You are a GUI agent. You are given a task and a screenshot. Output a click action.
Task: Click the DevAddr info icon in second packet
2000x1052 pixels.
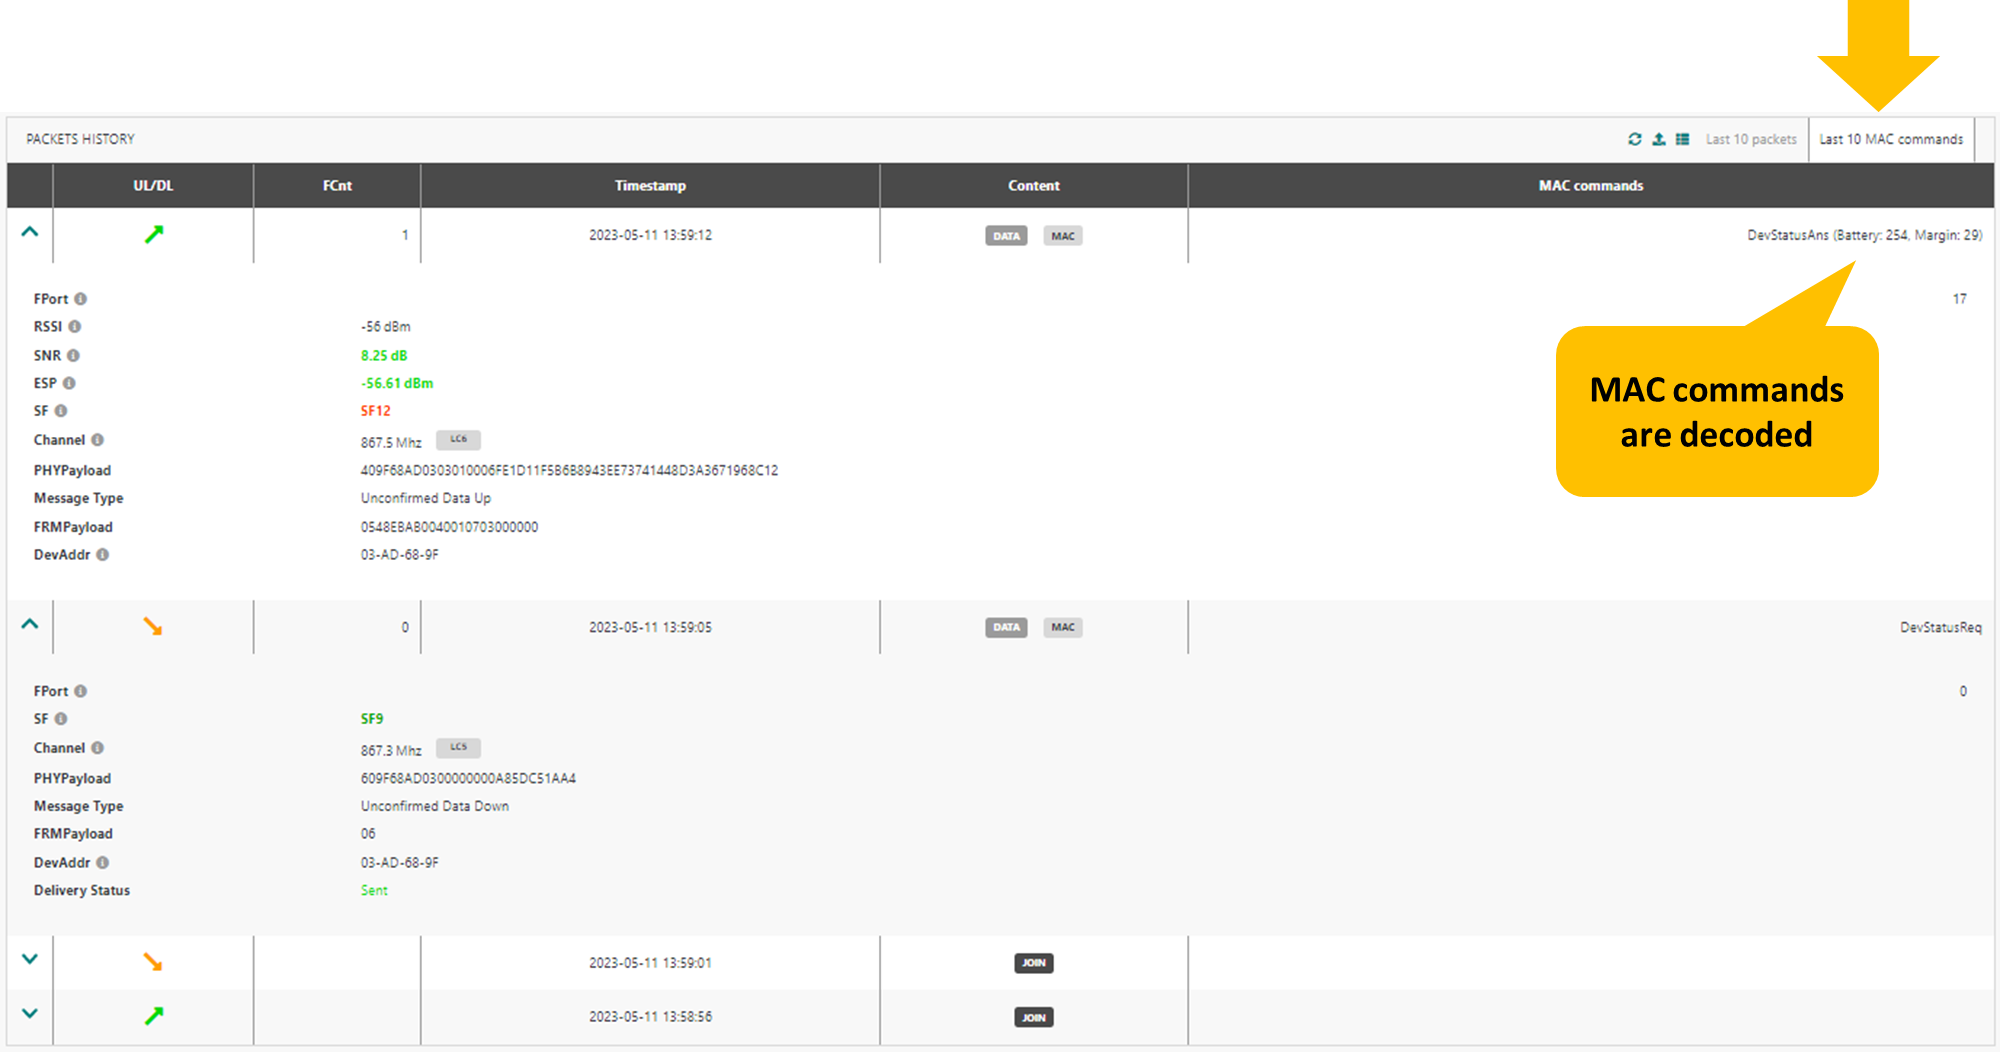103,863
